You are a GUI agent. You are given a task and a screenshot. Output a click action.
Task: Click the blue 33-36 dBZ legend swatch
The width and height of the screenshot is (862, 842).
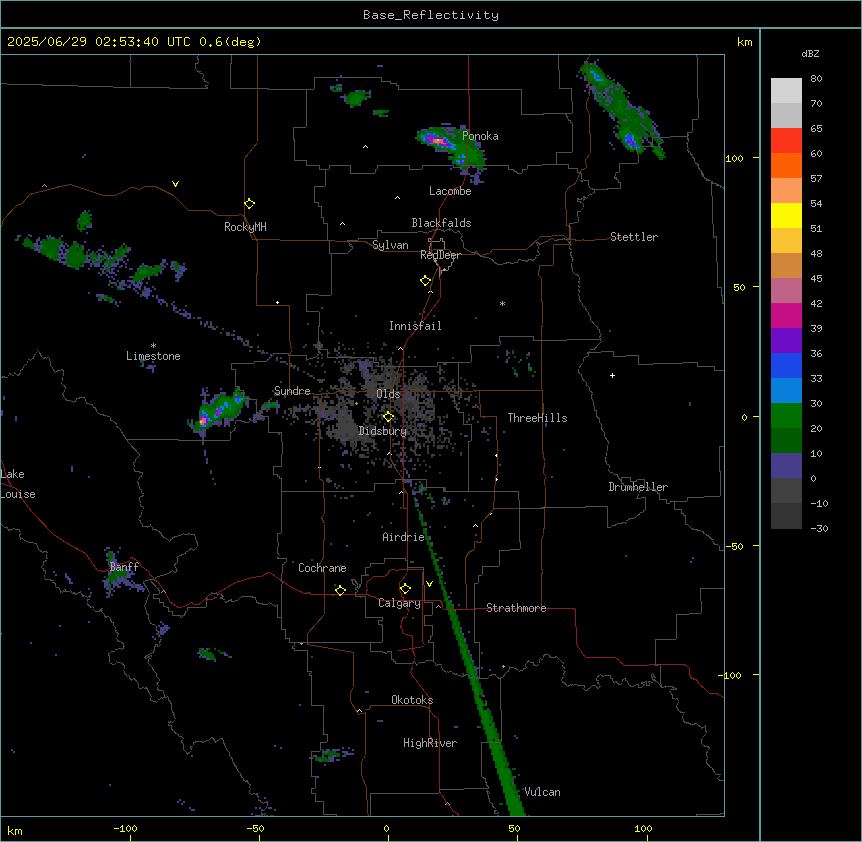tap(786, 365)
